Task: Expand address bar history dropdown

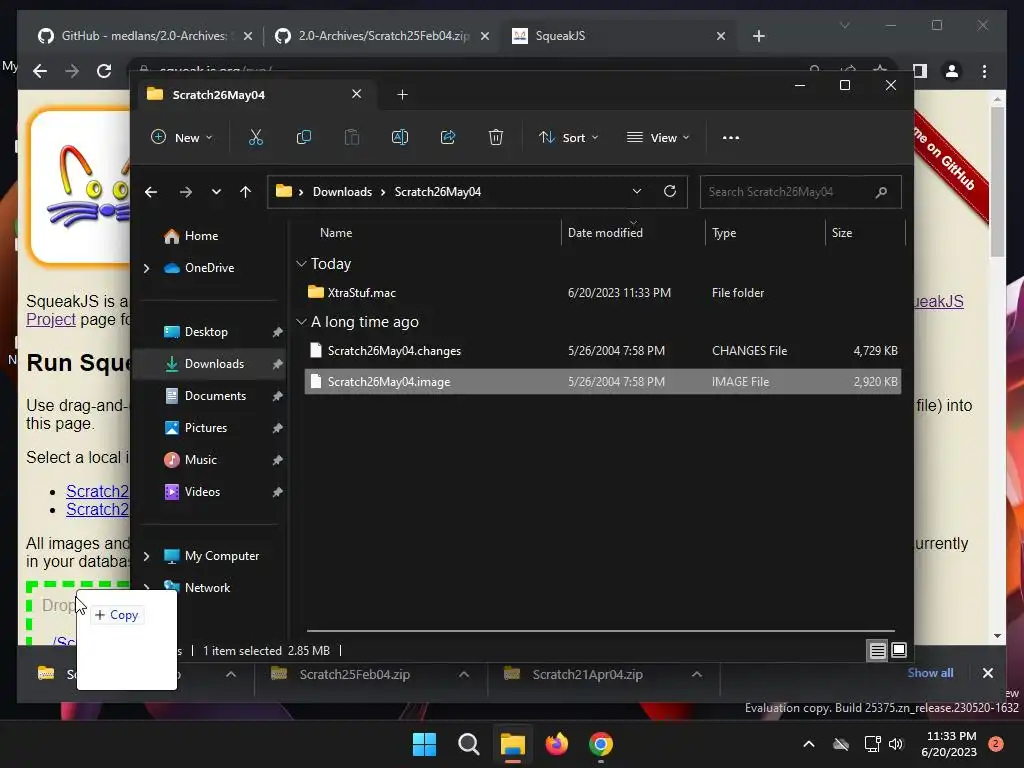Action: click(x=637, y=191)
